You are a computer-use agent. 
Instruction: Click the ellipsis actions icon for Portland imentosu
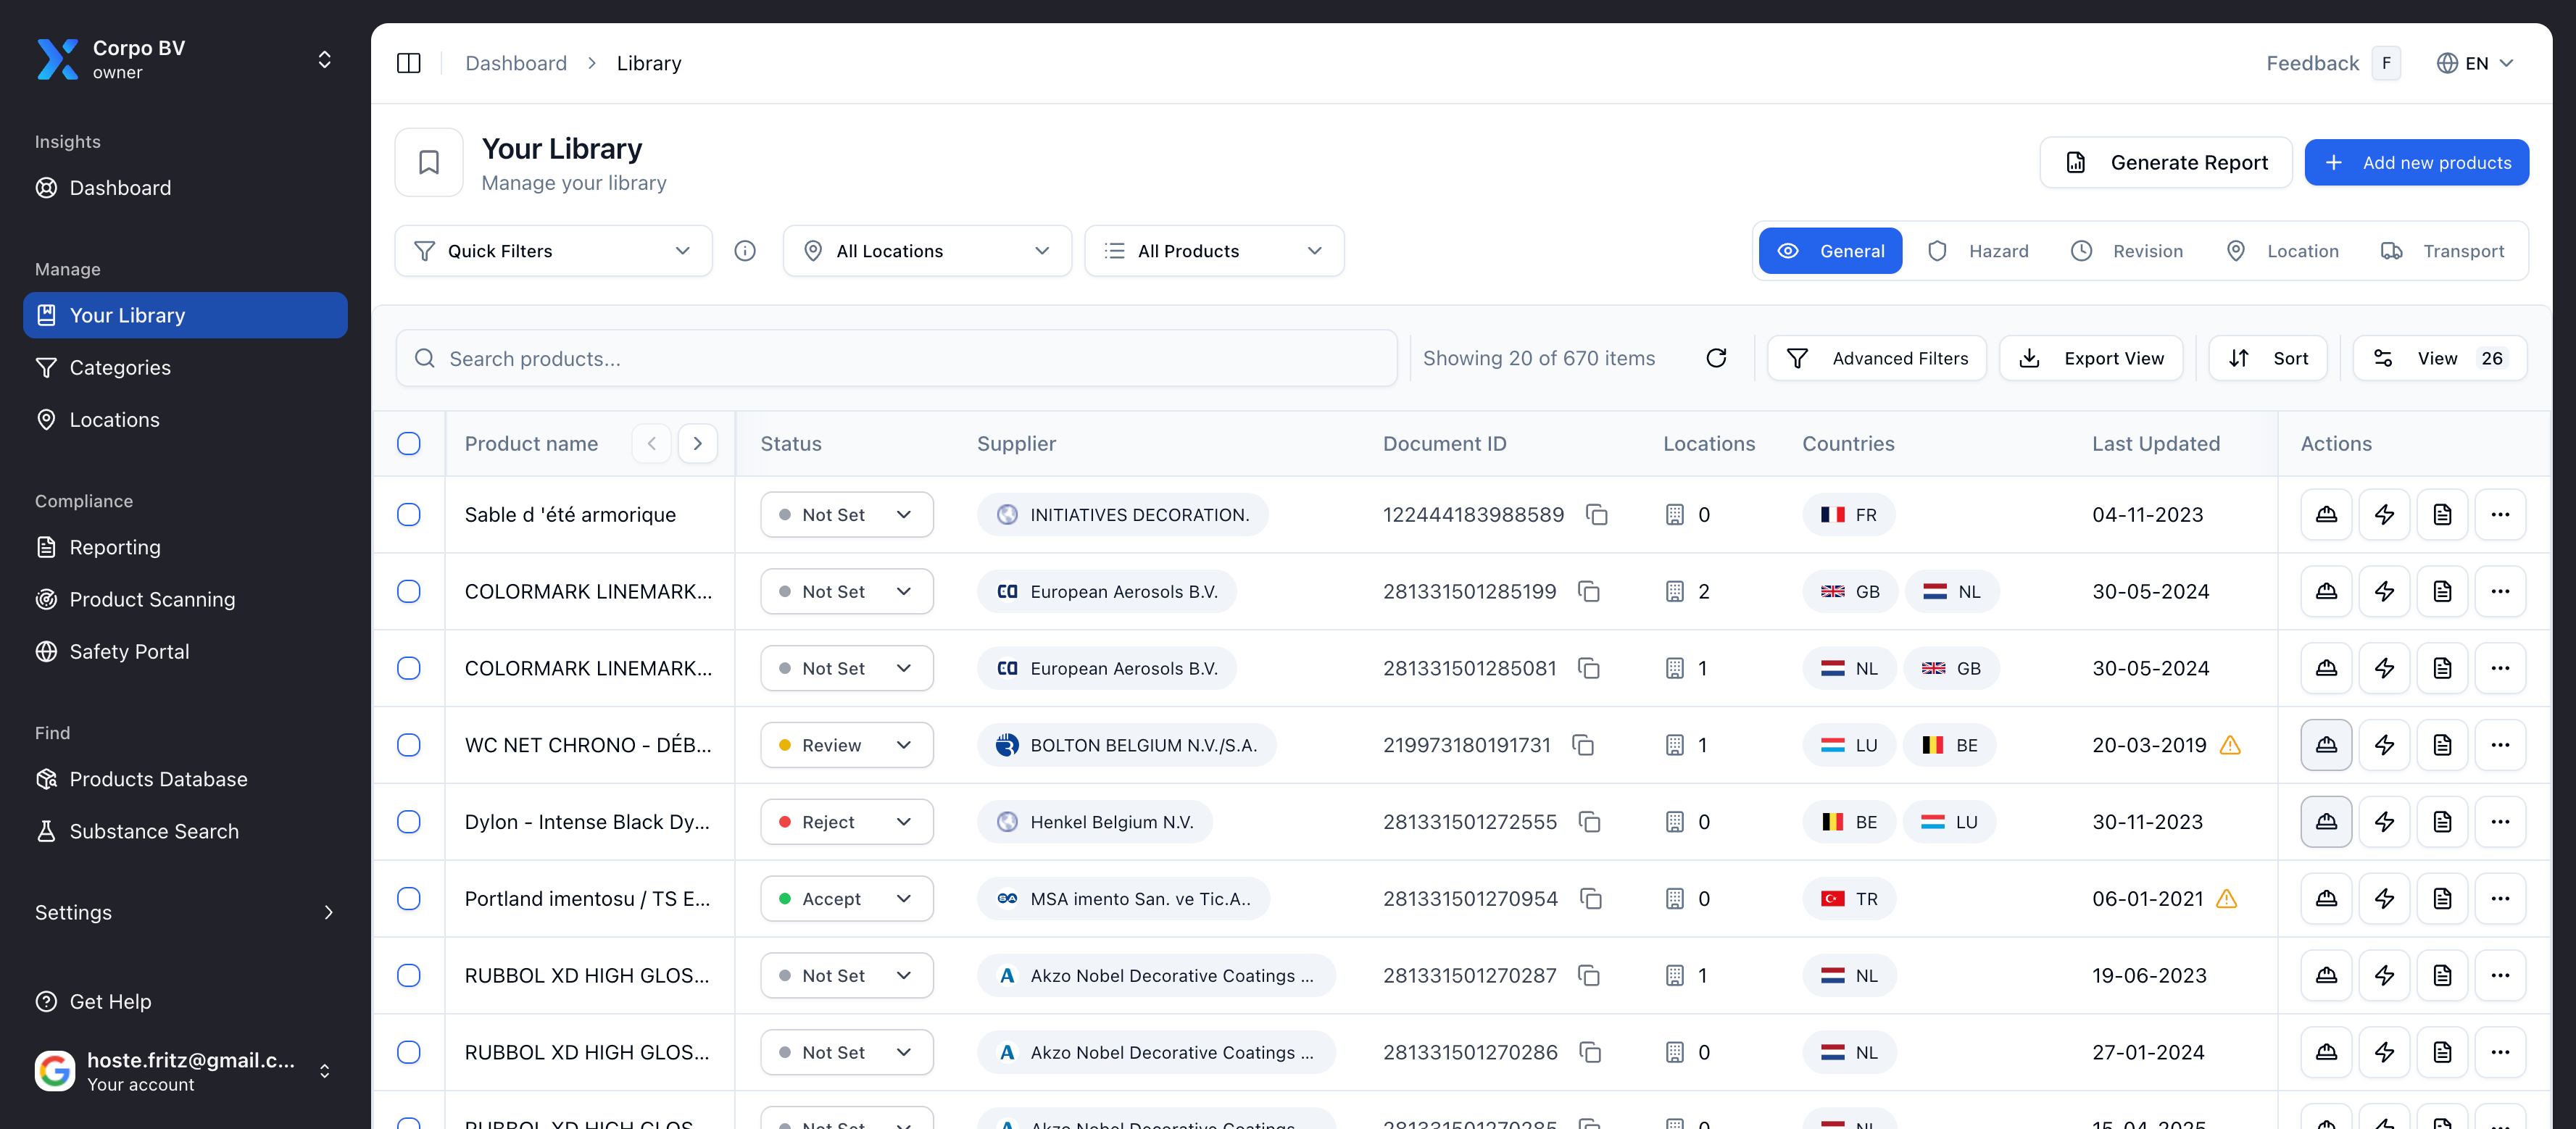[x=2501, y=898]
